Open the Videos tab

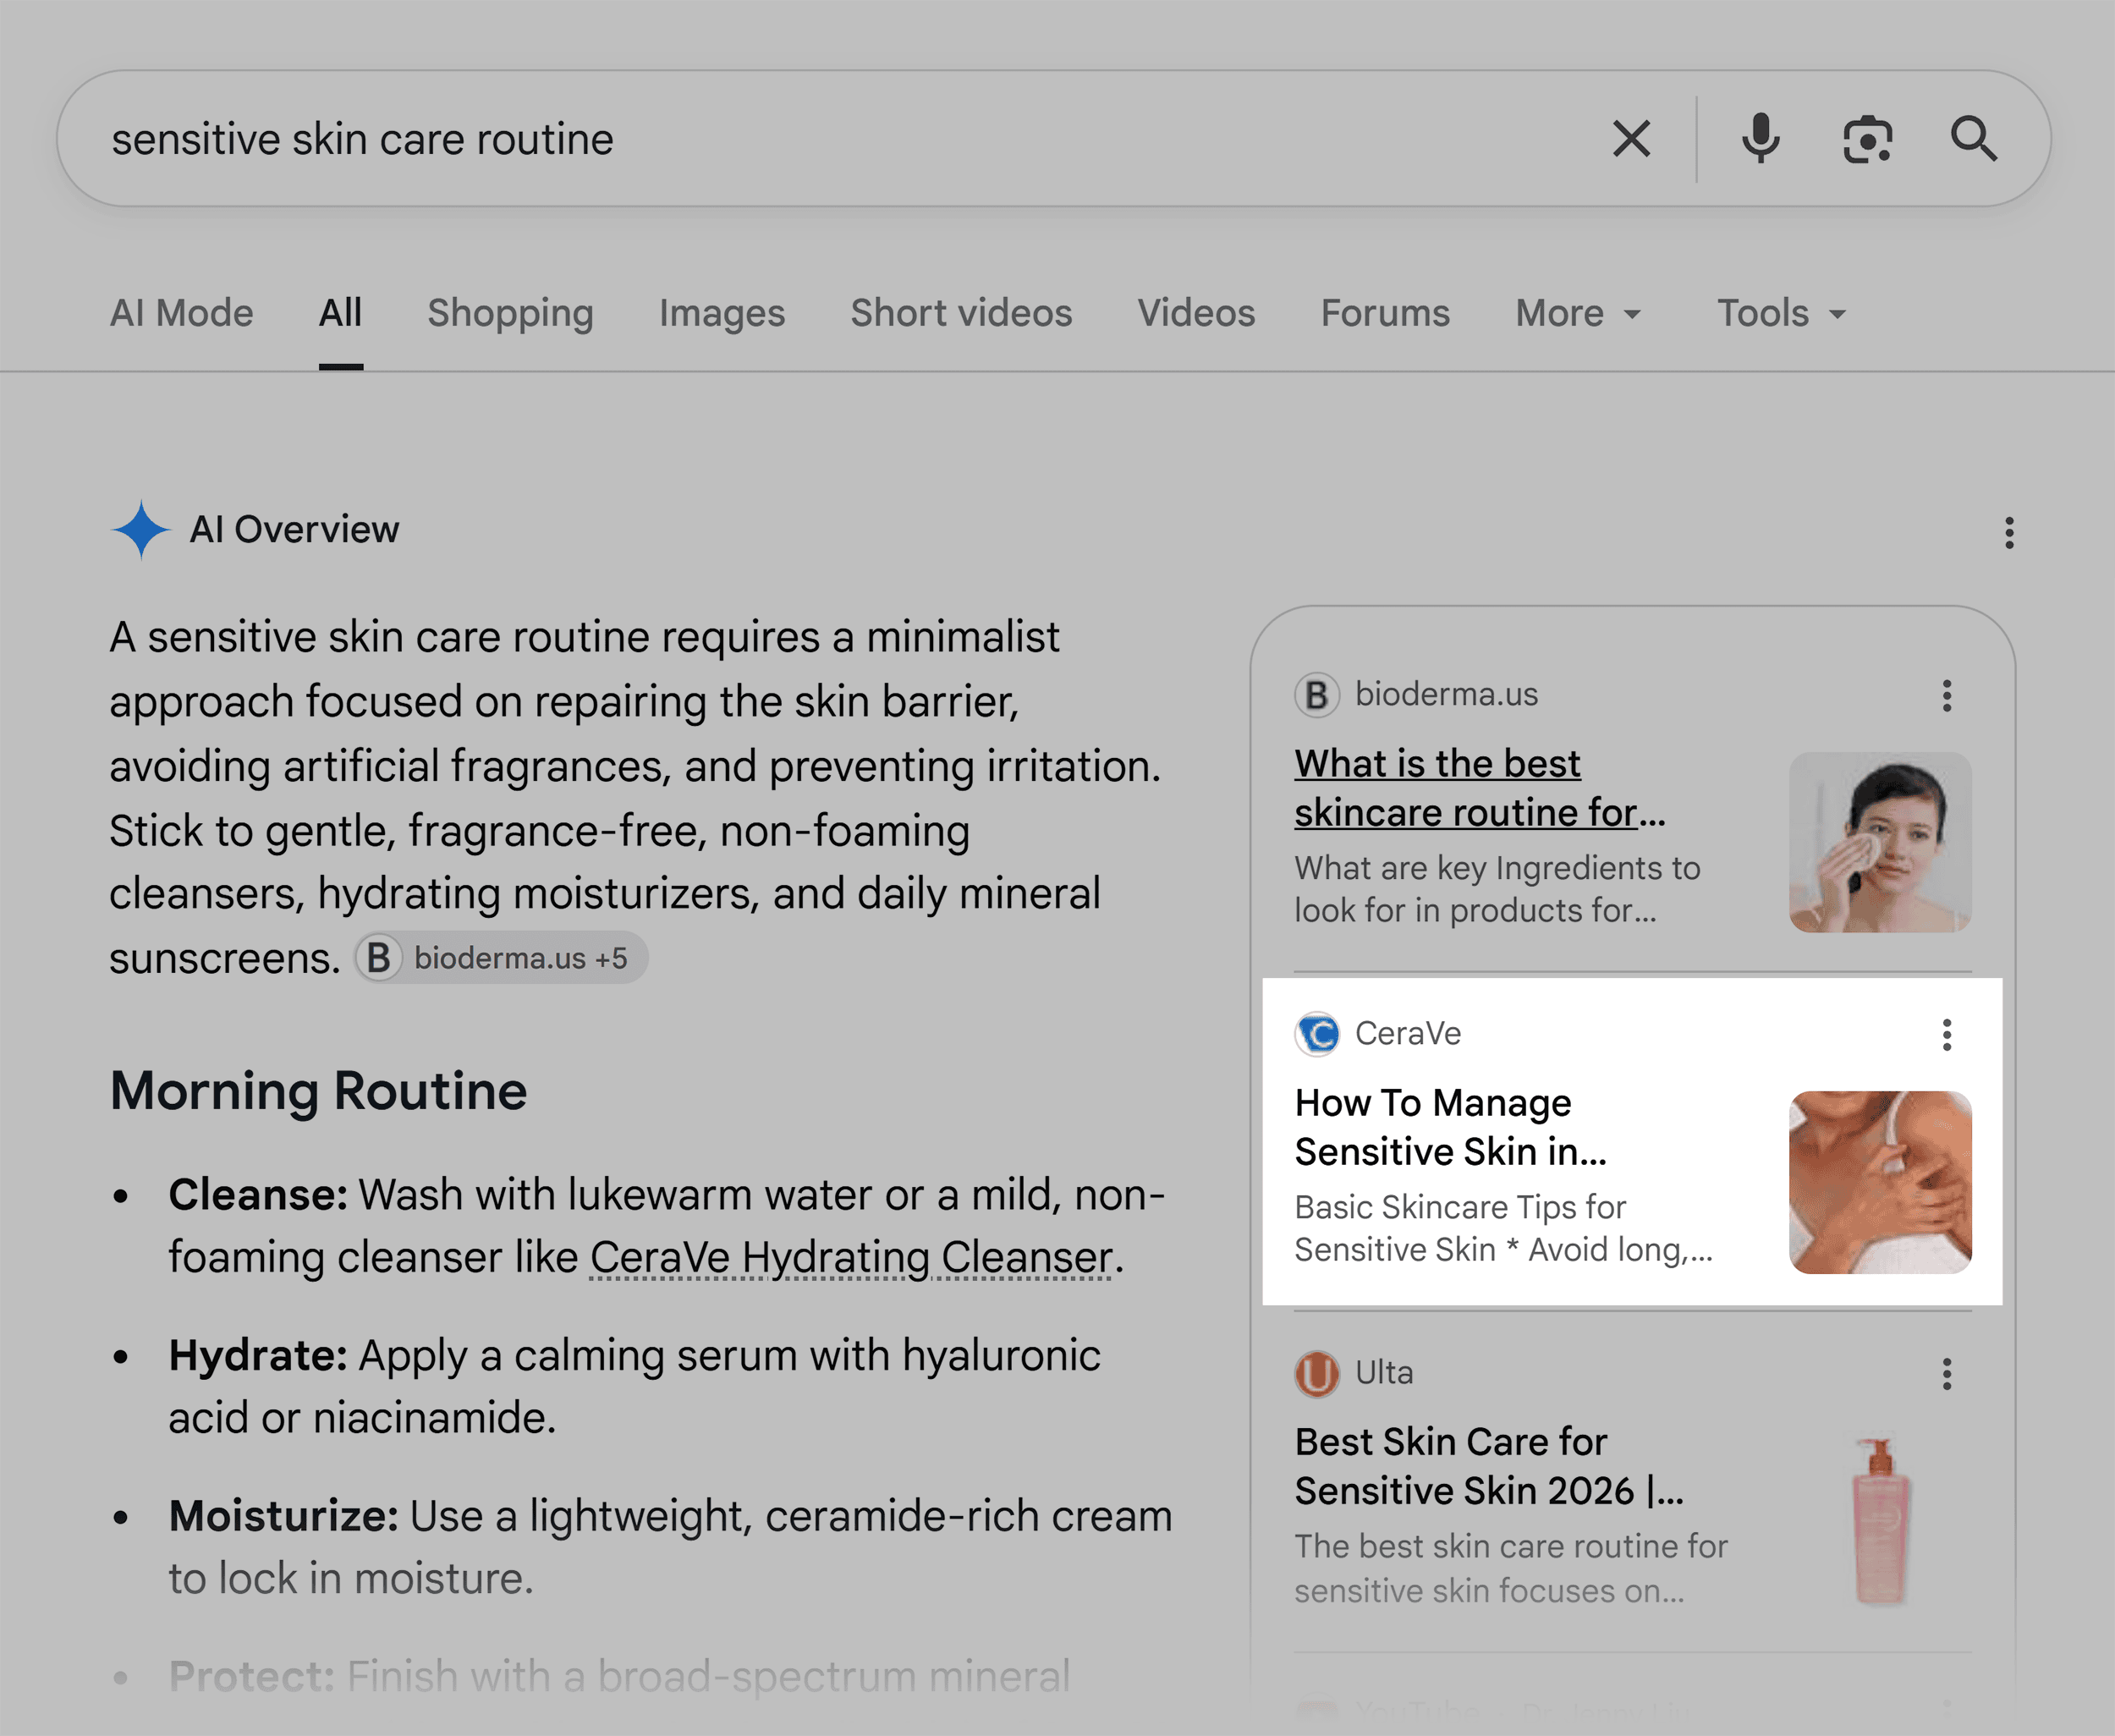point(1196,313)
